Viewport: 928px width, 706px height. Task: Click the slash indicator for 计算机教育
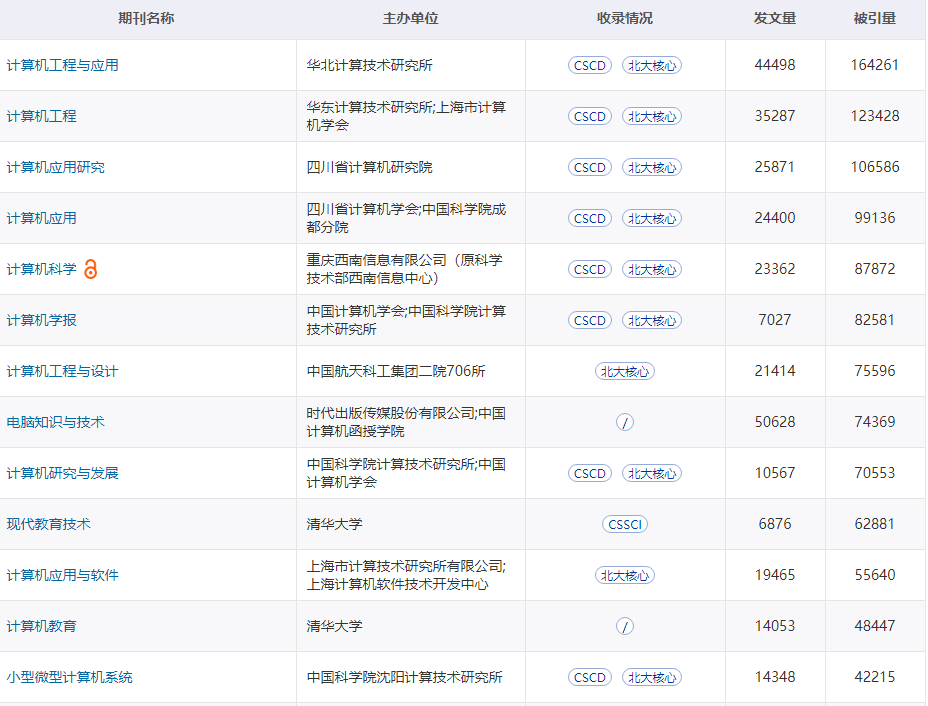coord(624,626)
